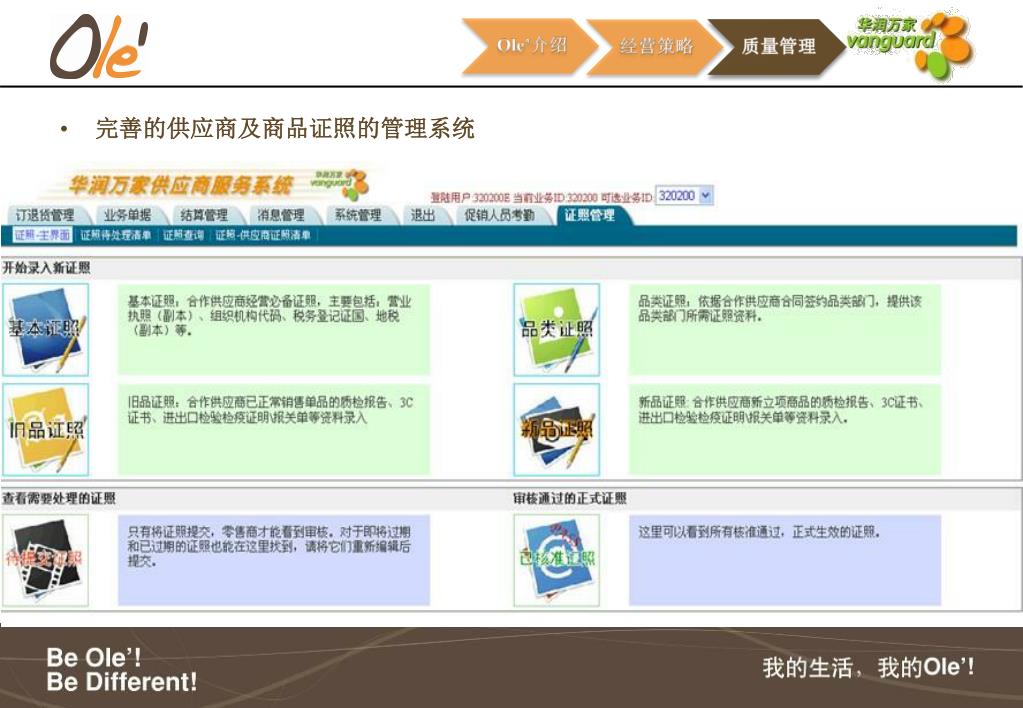Select the 证照管理 tab
Screen dimensions: 1023x708
(590, 215)
